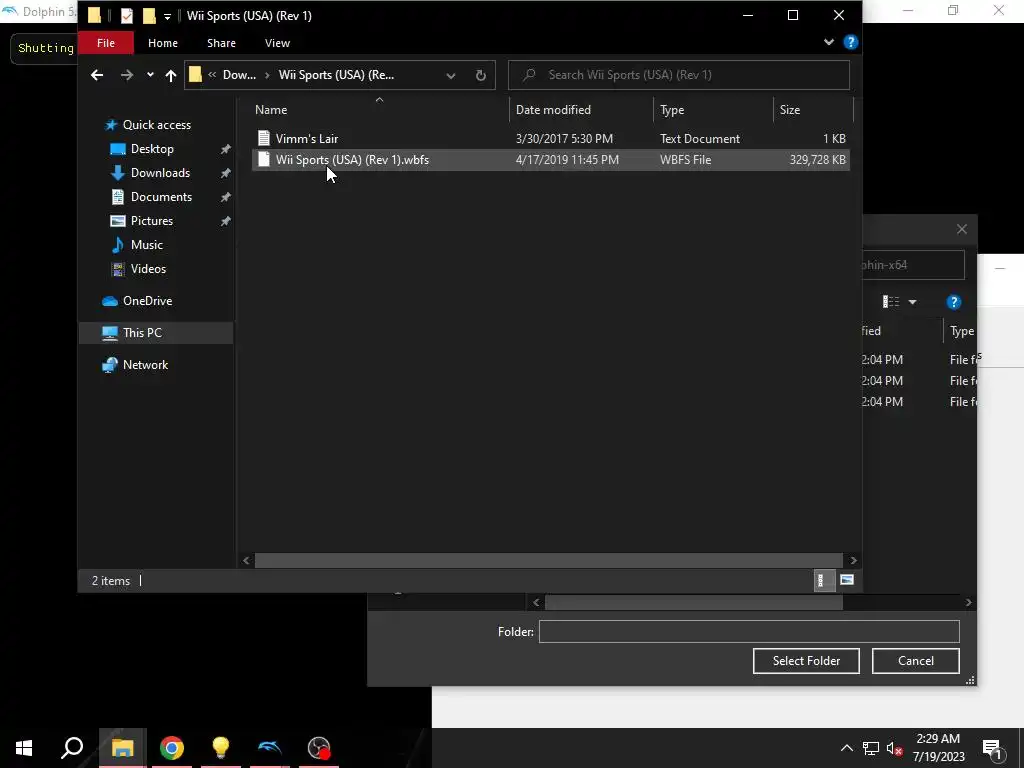Open the Dolphin emulator taskbar icon

click(x=270, y=748)
